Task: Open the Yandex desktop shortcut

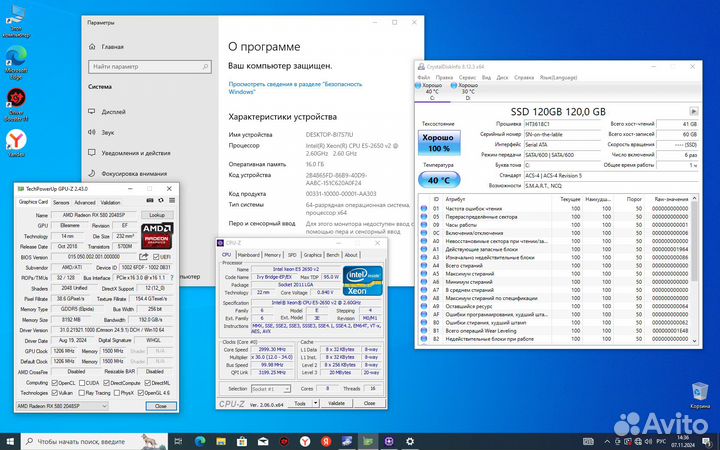Action: click(16, 143)
